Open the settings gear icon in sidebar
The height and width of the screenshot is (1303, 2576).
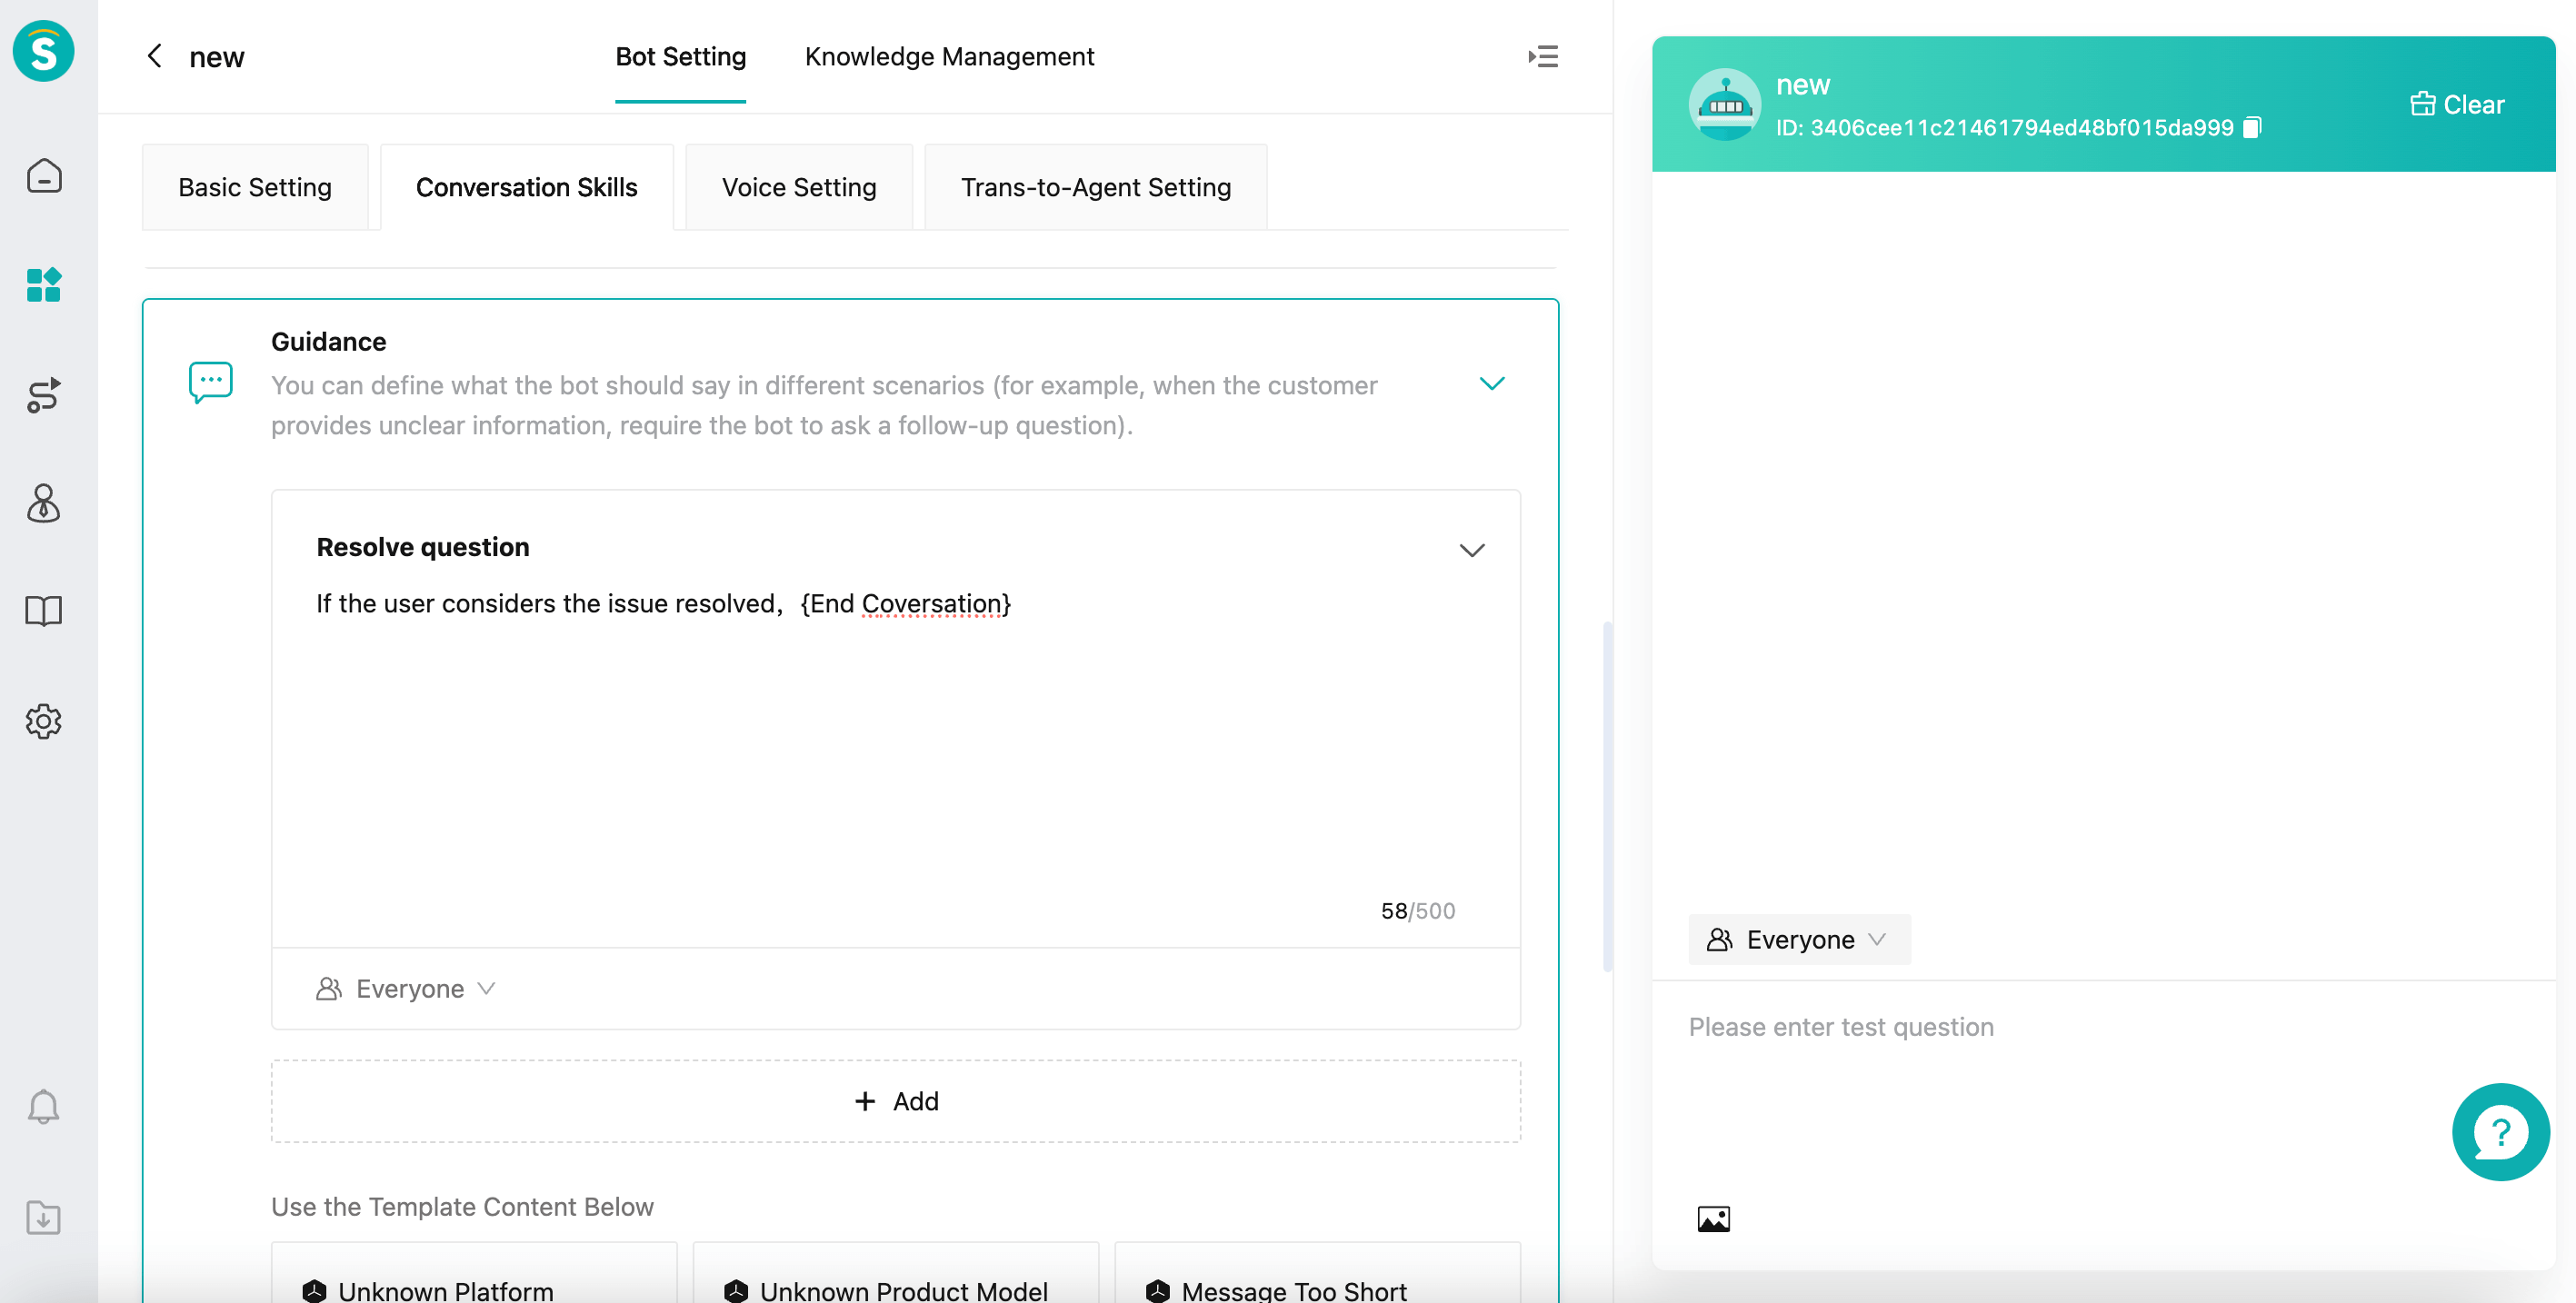44,721
